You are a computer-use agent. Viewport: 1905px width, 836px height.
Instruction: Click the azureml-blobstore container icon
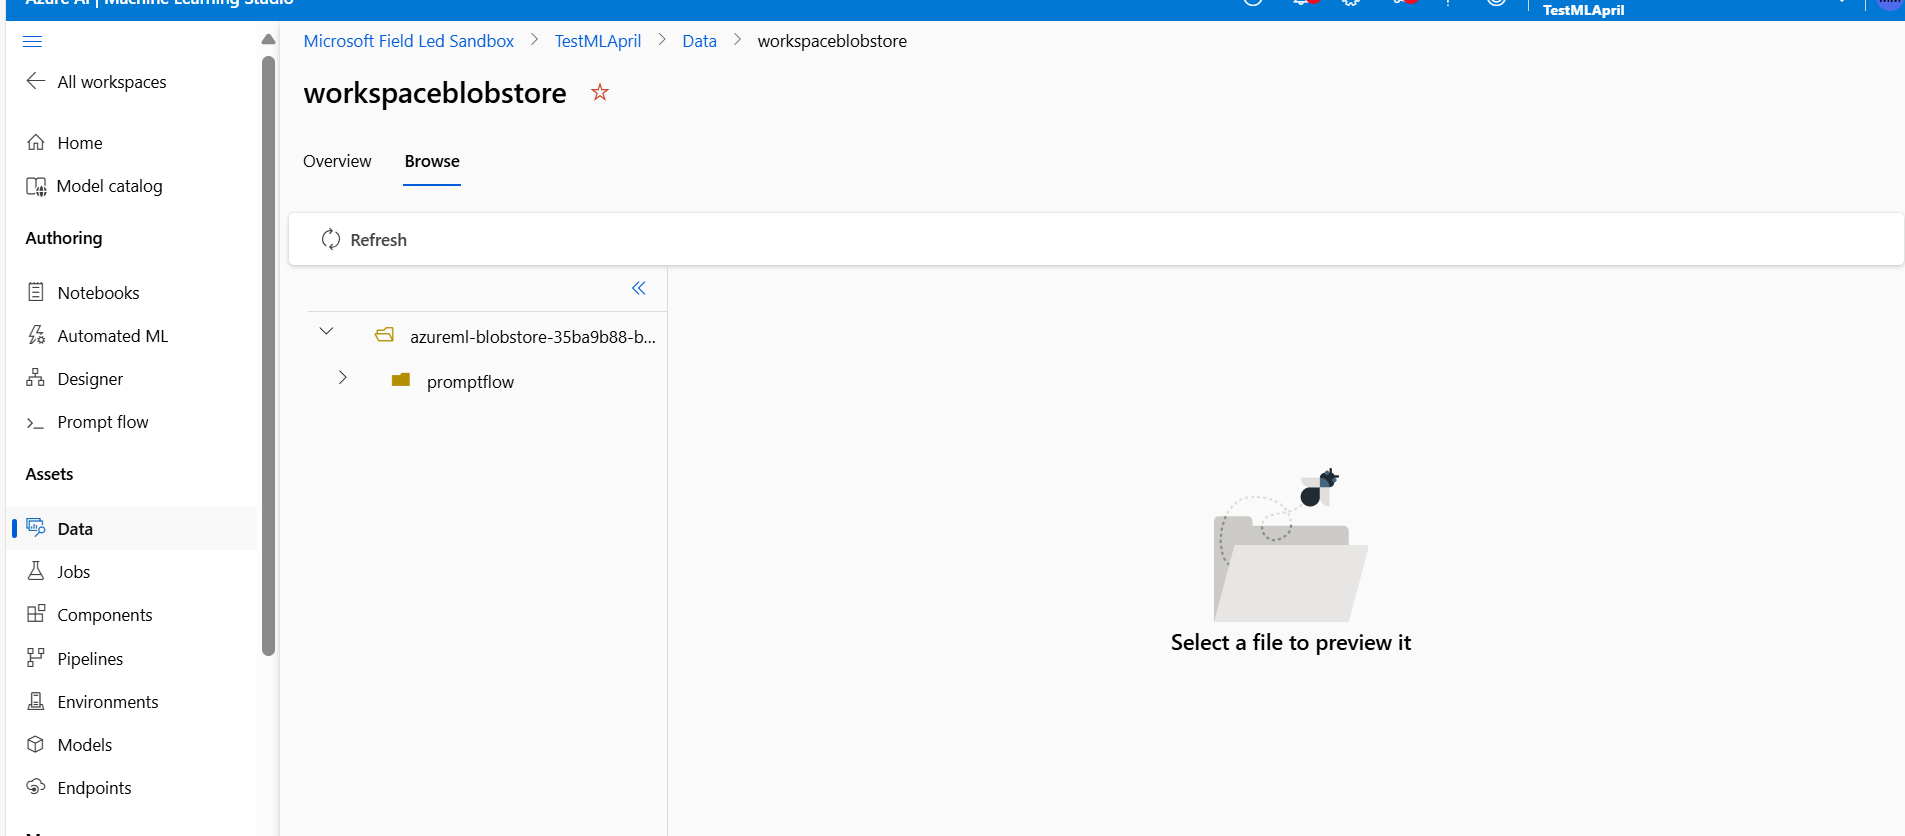pos(385,336)
